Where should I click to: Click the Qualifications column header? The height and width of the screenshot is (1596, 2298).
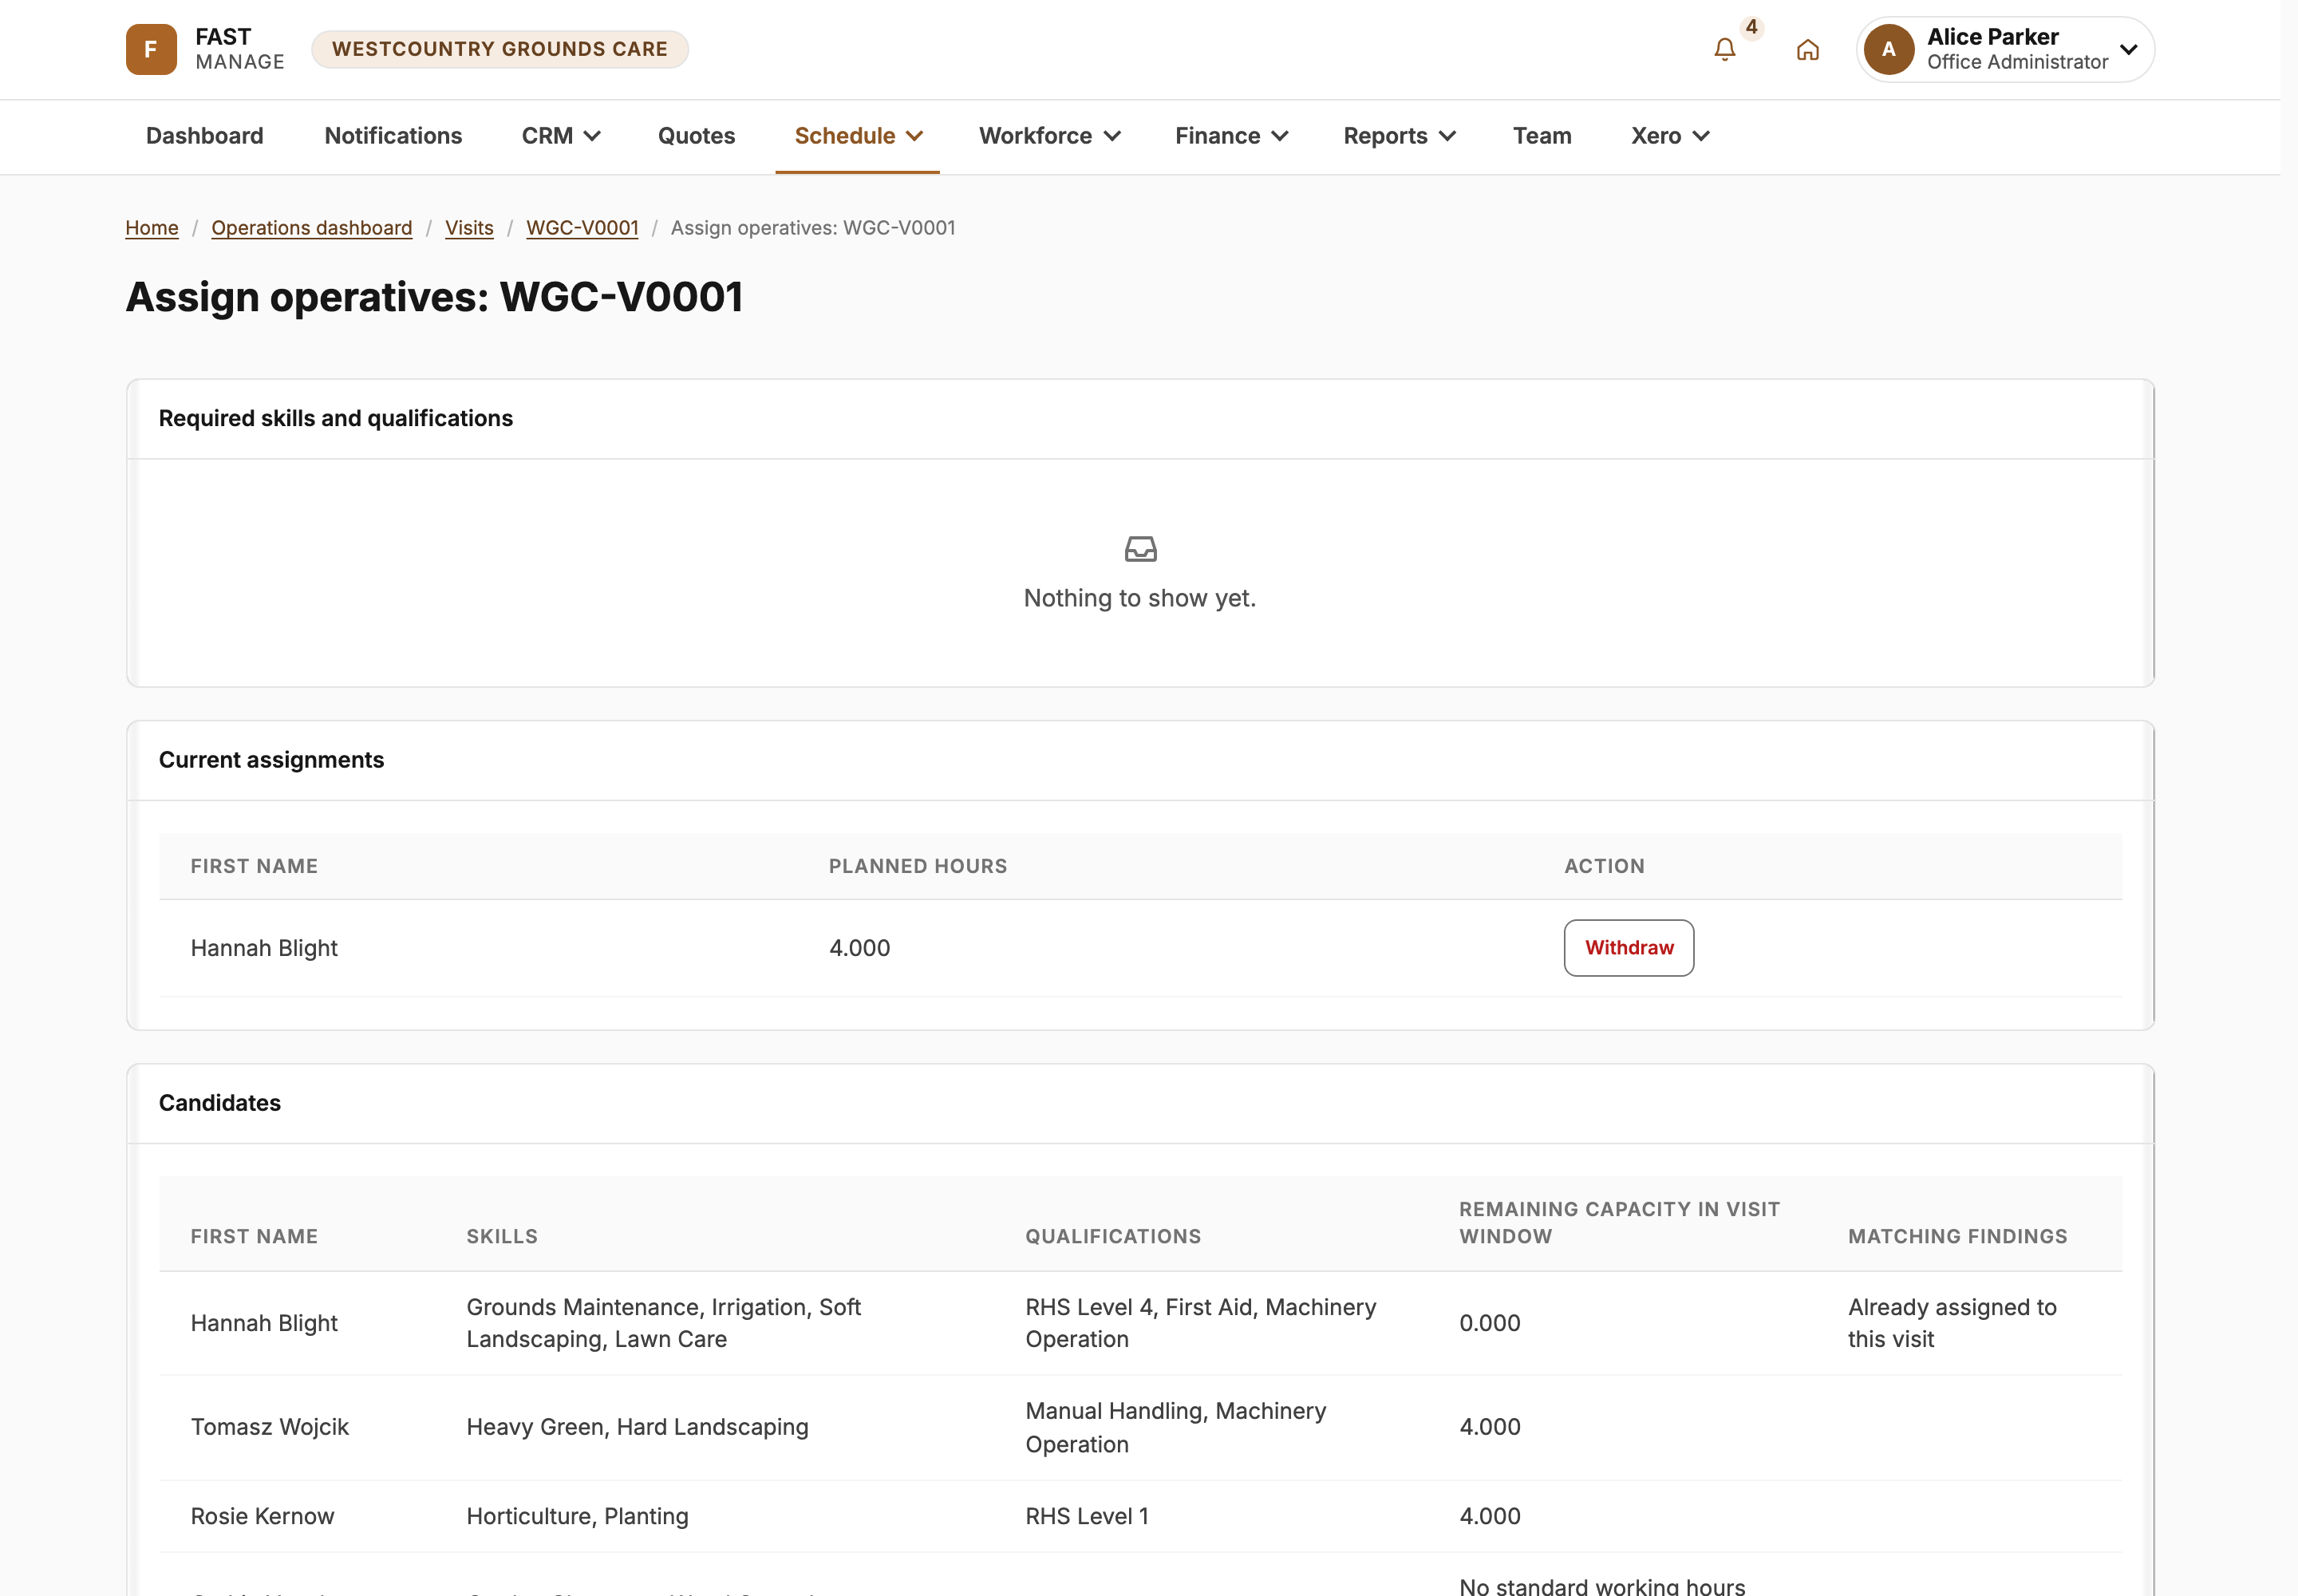[1113, 1236]
